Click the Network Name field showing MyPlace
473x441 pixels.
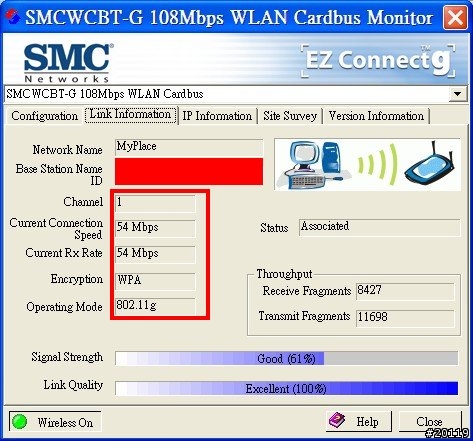tap(189, 147)
